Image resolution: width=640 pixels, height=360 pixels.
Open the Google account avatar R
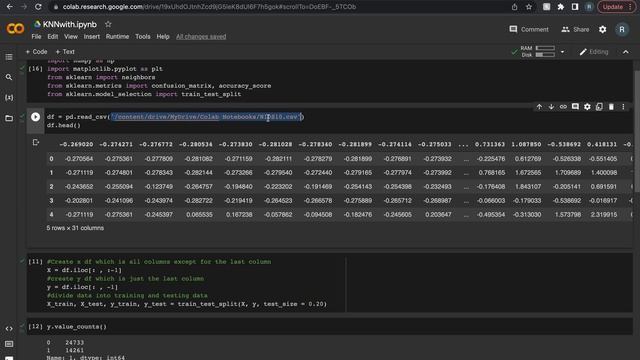tap(622, 29)
